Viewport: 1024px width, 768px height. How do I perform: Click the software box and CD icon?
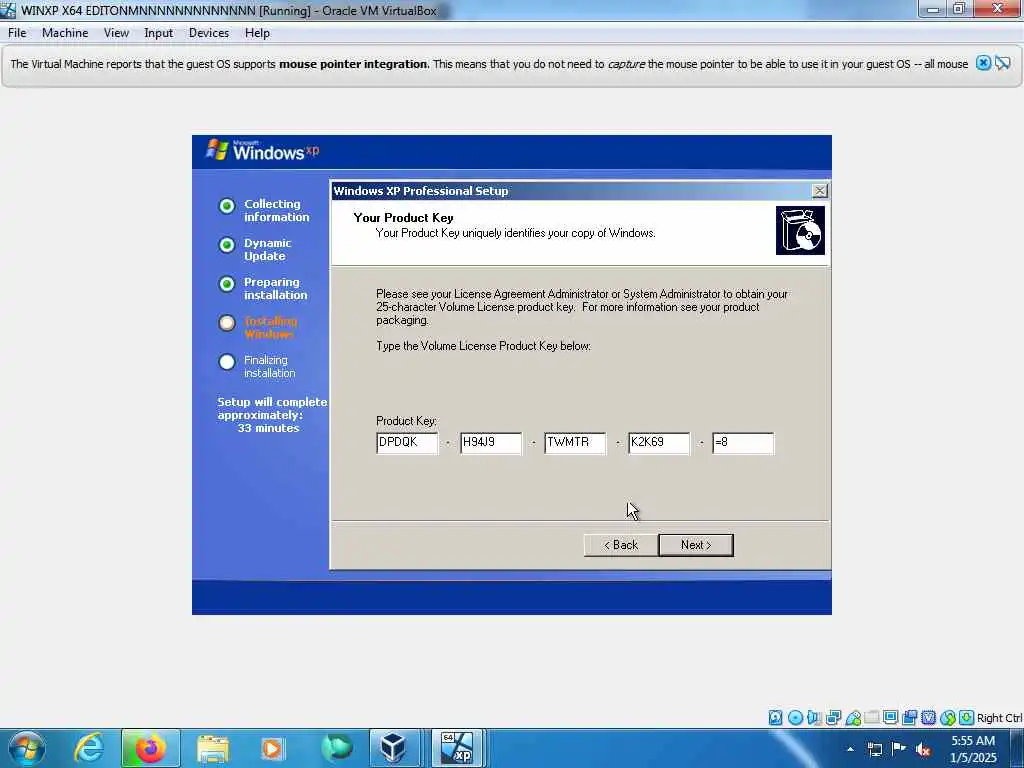pyautogui.click(x=800, y=231)
